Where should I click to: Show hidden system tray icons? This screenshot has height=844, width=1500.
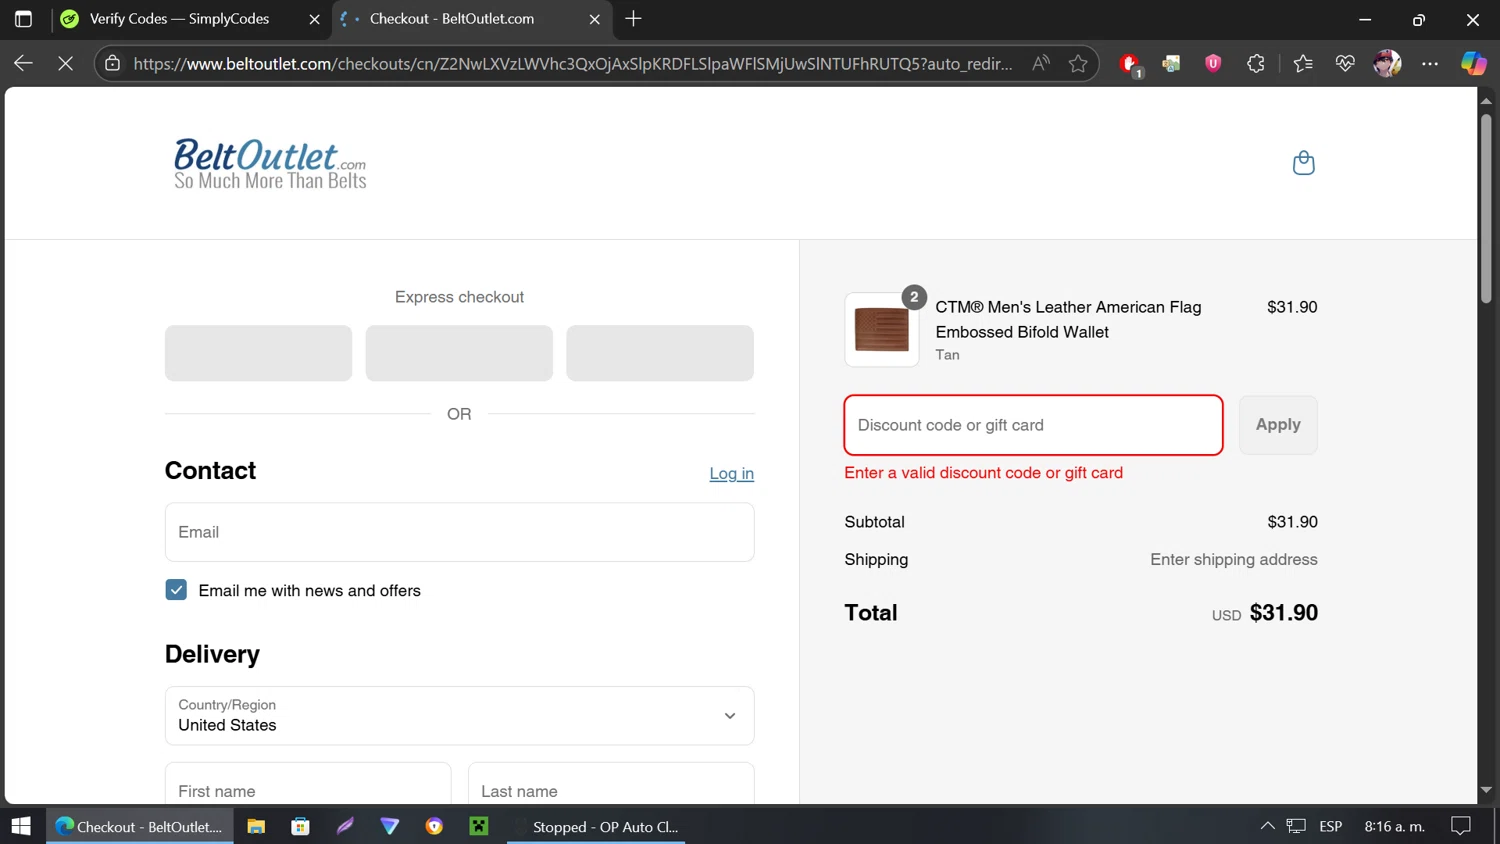click(x=1267, y=826)
